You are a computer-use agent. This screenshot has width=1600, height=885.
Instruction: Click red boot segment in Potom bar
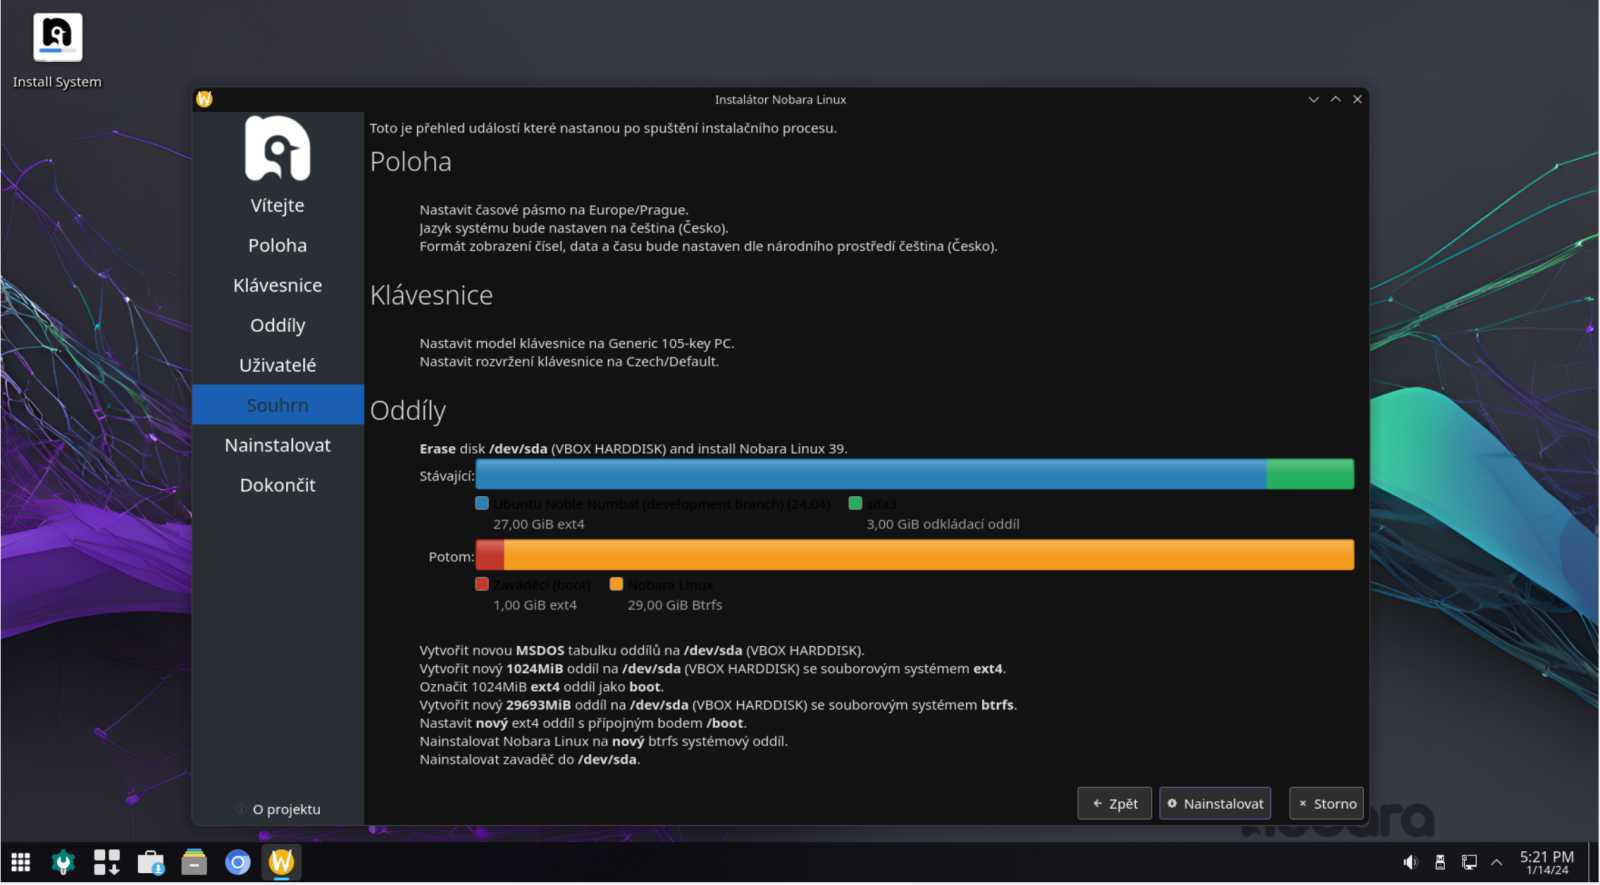pyautogui.click(x=490, y=555)
